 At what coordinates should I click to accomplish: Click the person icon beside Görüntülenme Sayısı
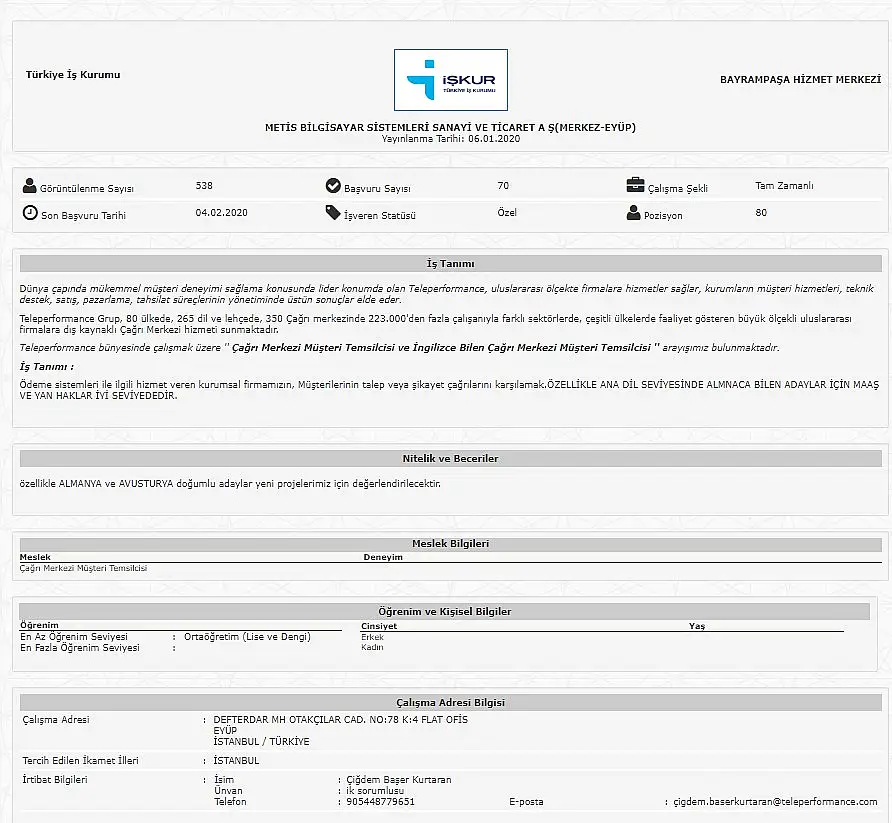[x=30, y=185]
